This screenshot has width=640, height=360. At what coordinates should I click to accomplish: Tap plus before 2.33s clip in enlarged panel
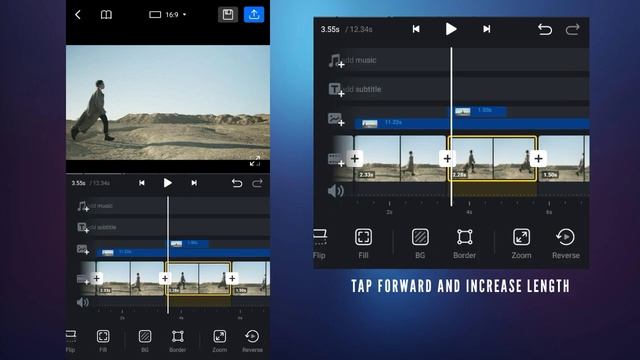(x=355, y=158)
